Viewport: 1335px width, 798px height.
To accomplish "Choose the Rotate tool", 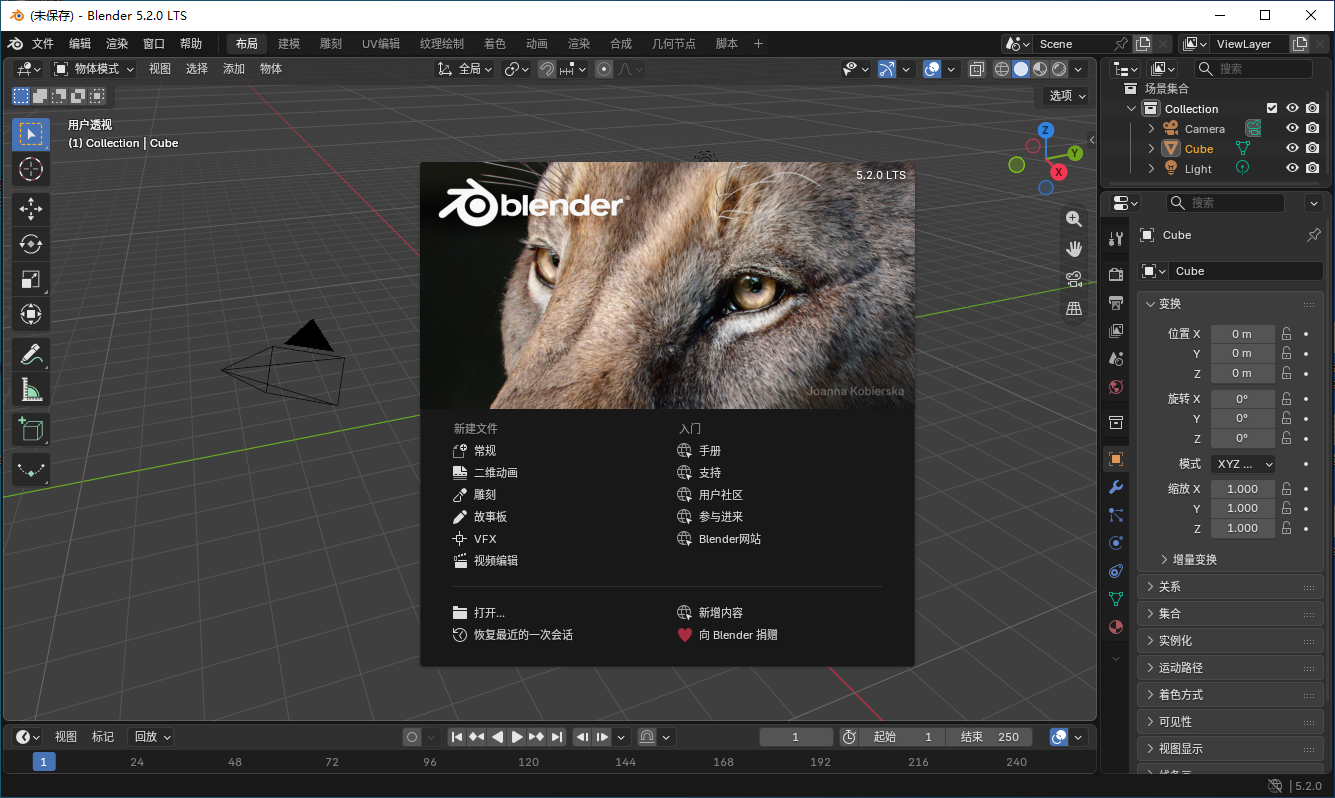I will point(31,244).
